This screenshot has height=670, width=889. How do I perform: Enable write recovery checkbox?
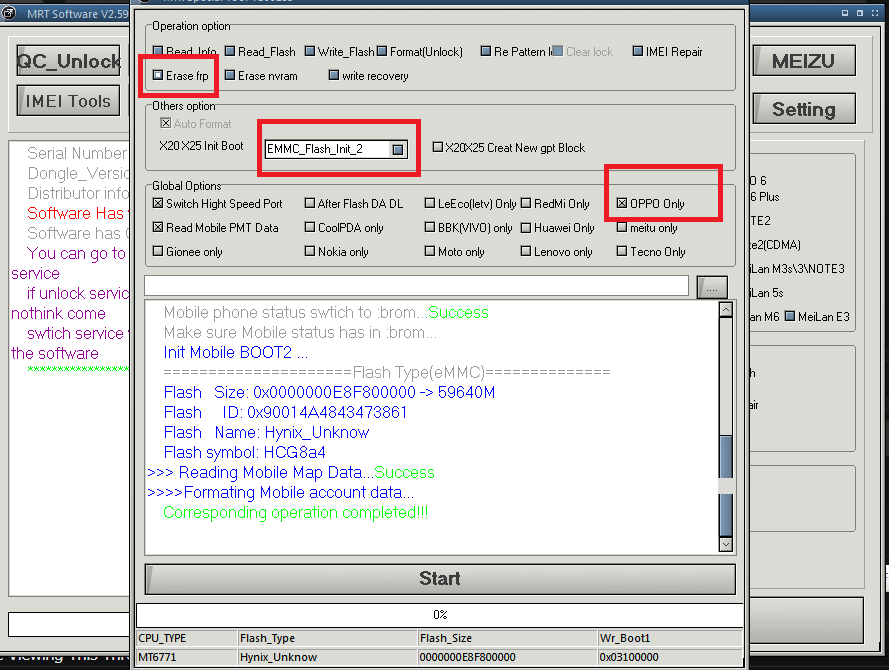point(334,75)
